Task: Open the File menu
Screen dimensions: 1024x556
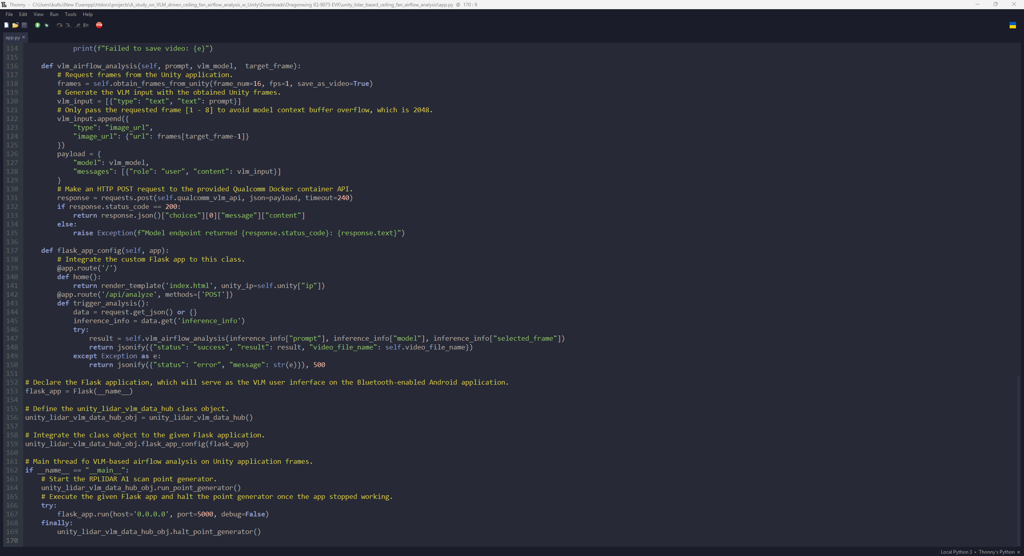Action: point(9,14)
